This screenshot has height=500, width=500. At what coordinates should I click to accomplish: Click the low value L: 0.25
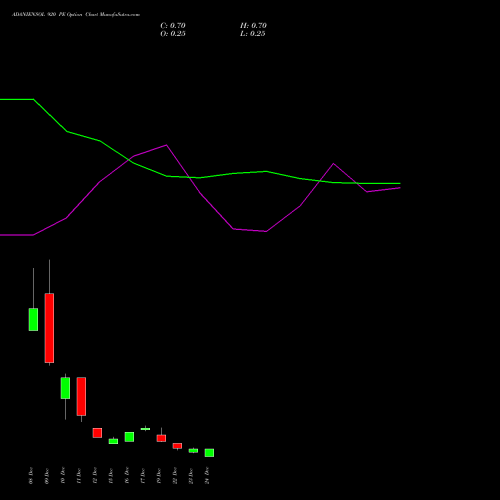point(253,34)
